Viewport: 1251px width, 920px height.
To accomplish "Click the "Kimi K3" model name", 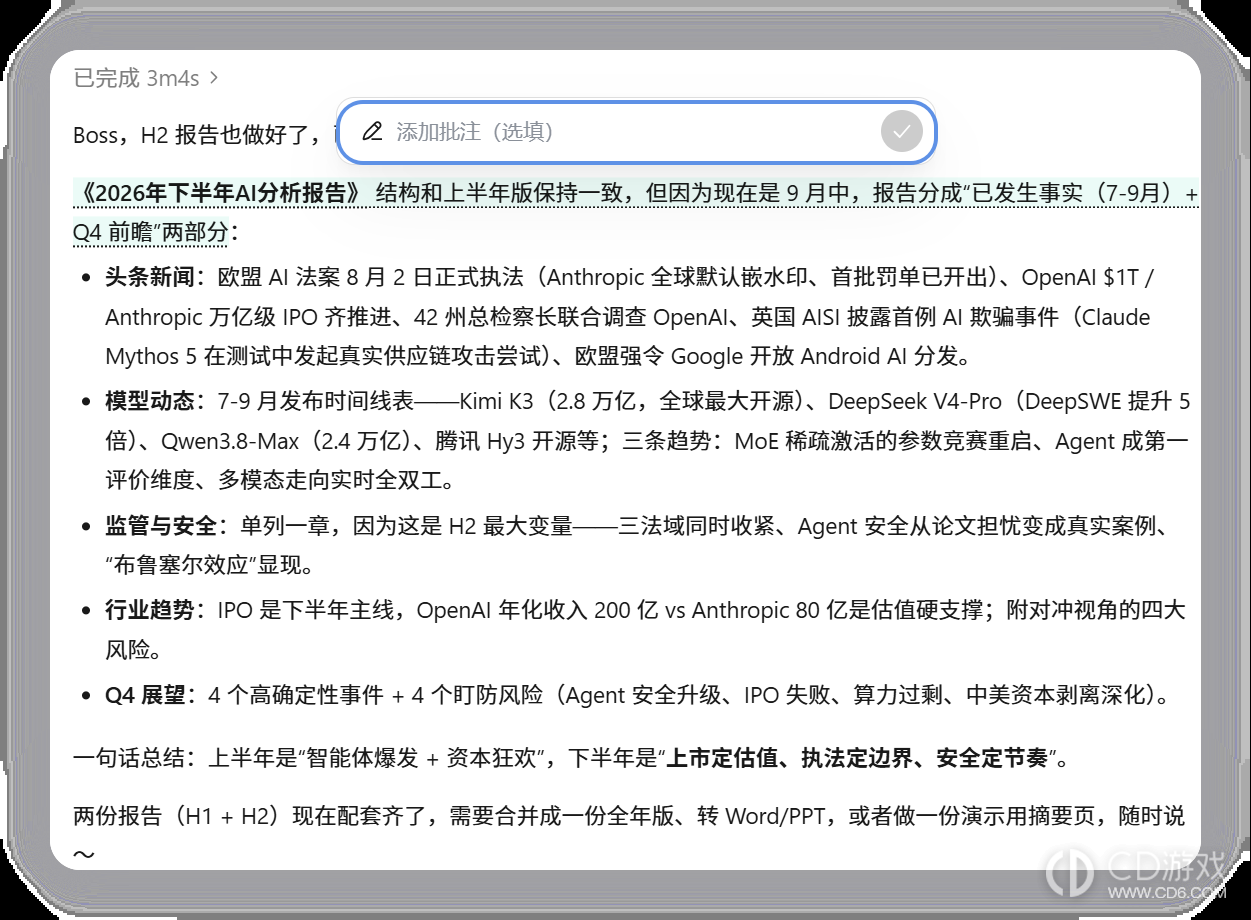I will [497, 402].
